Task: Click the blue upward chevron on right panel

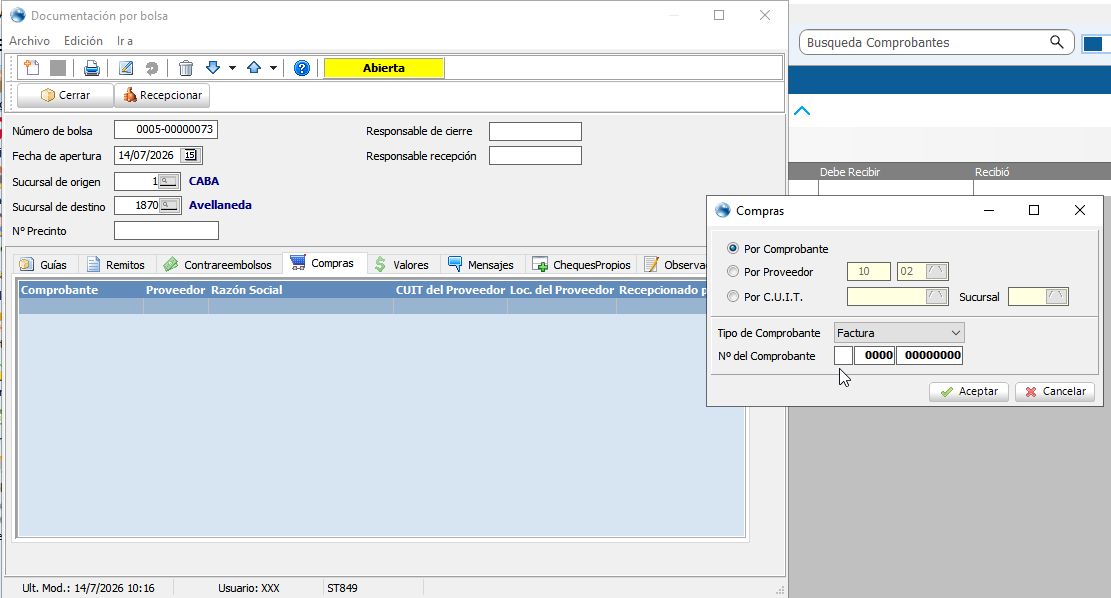Action: coord(802,111)
